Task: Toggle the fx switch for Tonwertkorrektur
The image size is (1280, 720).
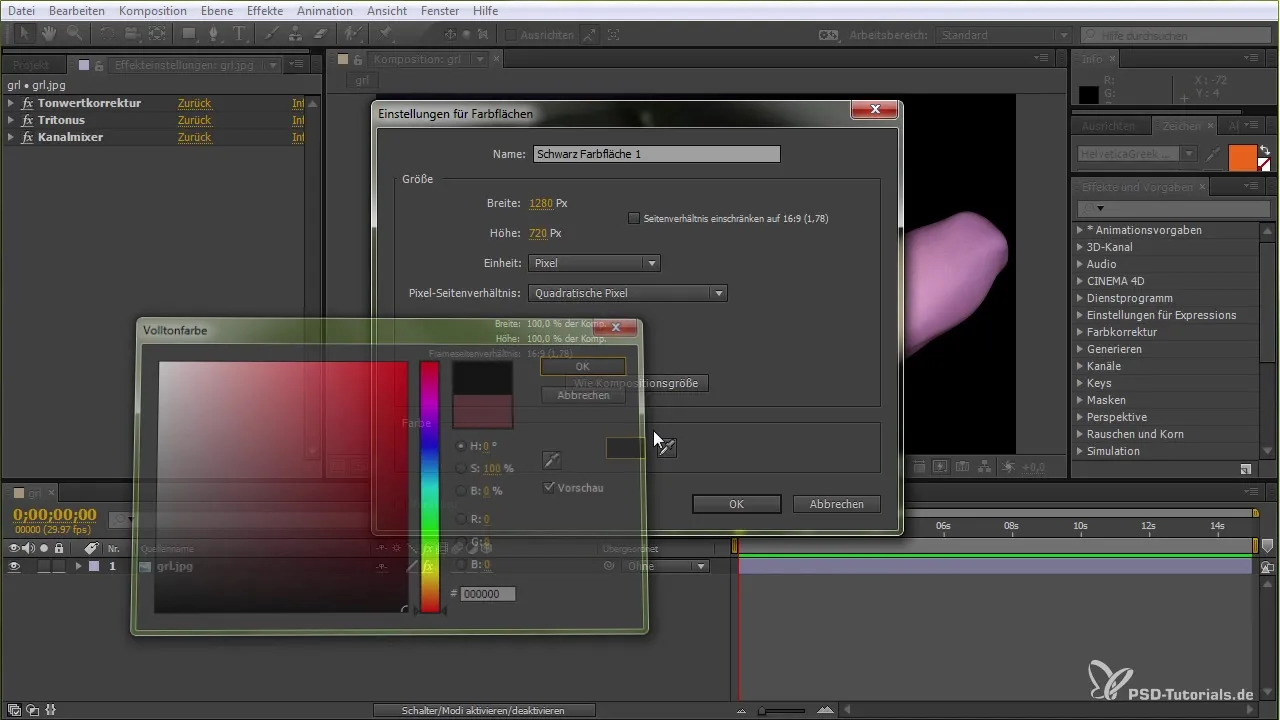Action: (28, 103)
